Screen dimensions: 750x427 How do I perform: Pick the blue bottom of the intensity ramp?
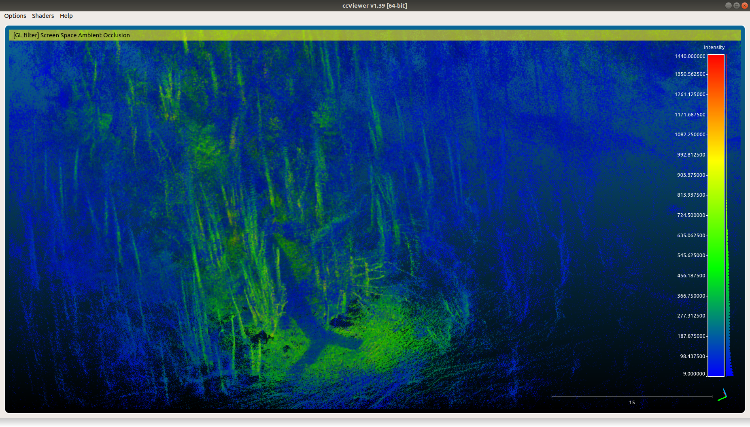click(716, 365)
